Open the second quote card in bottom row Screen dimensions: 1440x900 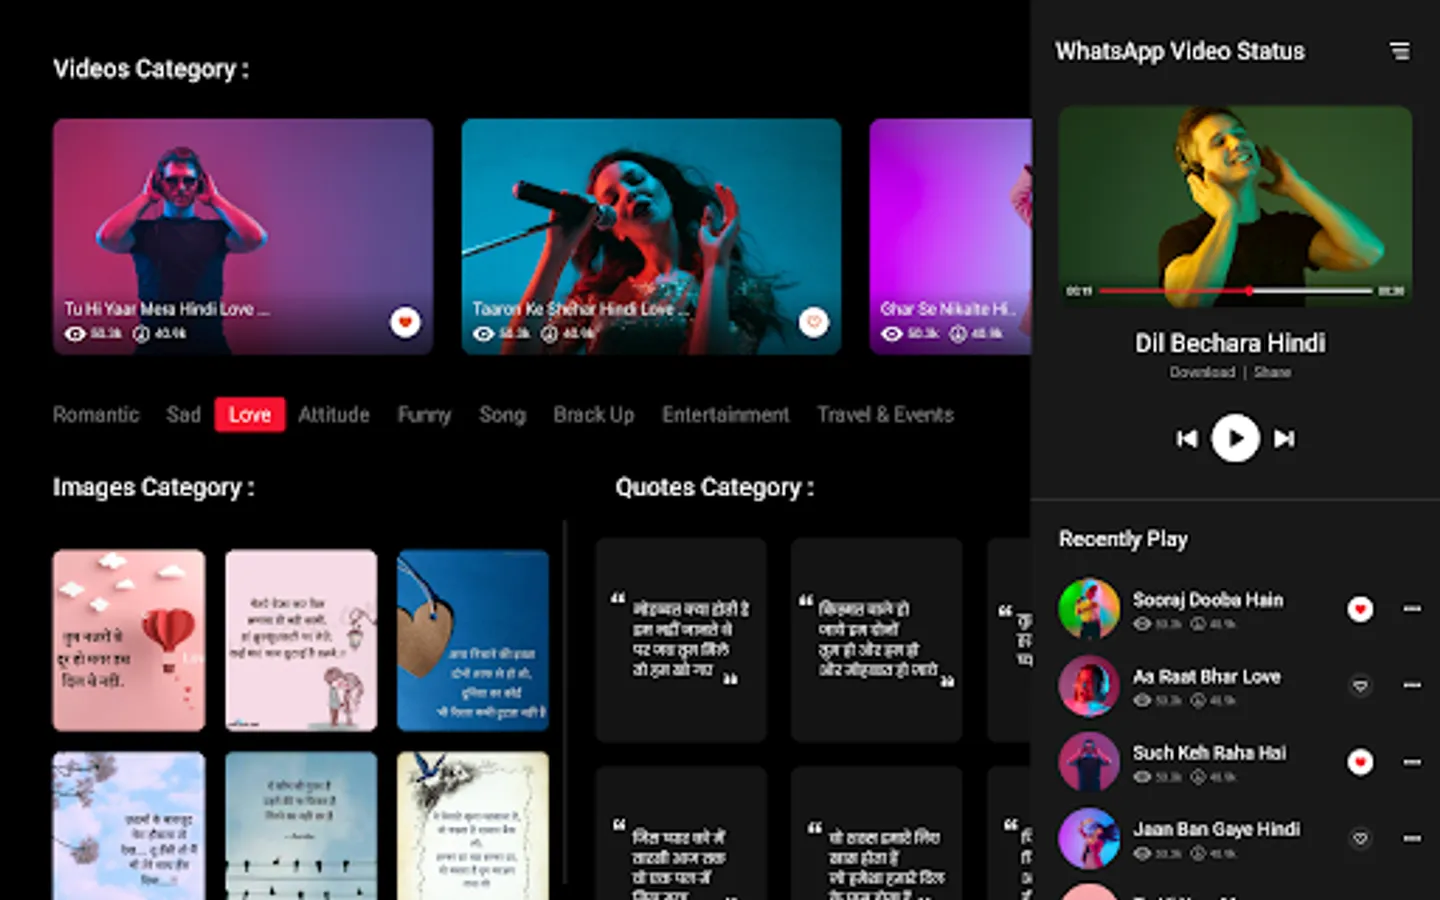coord(876,834)
